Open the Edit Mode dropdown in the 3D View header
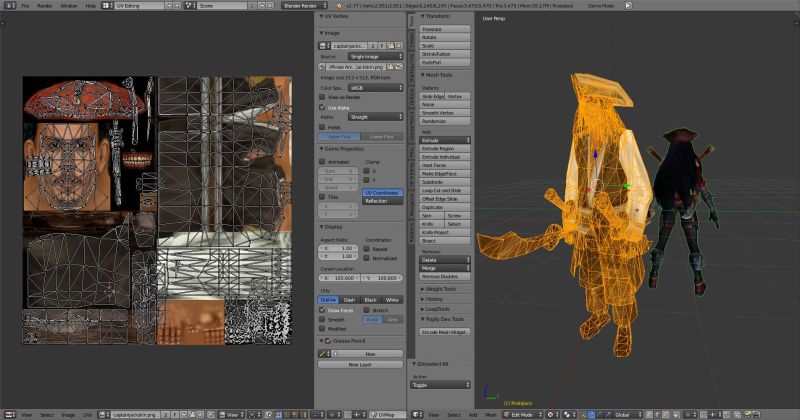Image resolution: width=800 pixels, height=420 pixels. point(523,414)
